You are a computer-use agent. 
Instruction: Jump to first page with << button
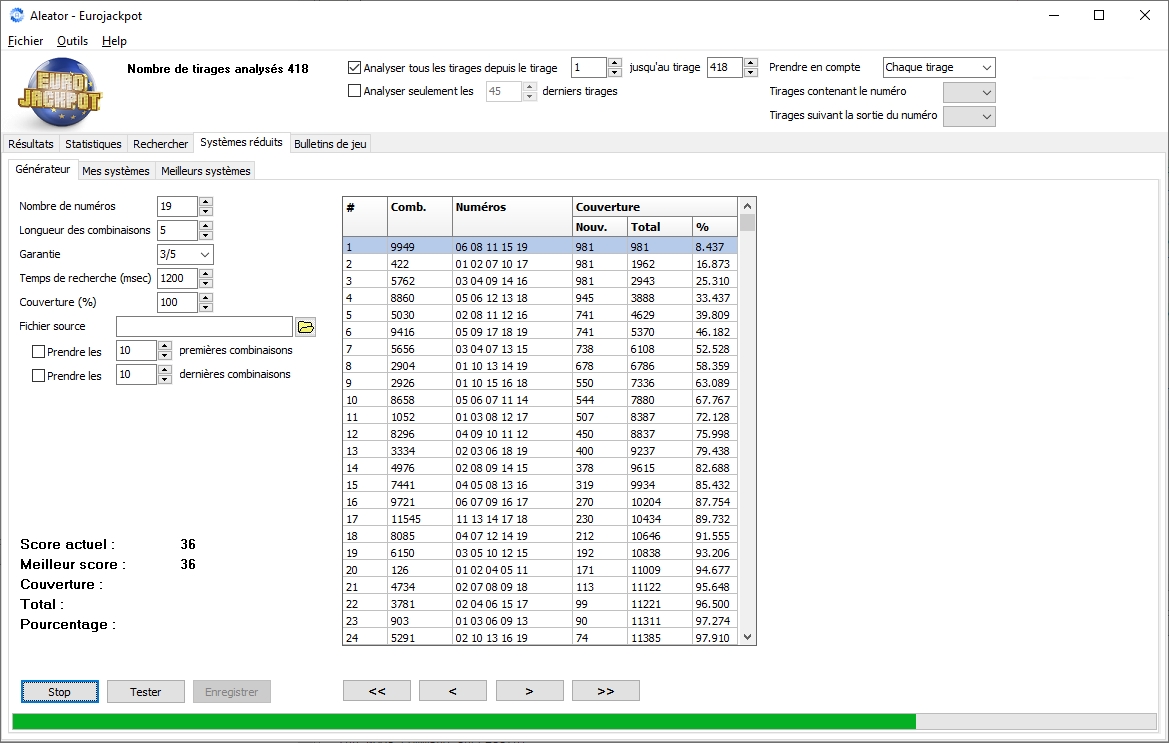(376, 691)
